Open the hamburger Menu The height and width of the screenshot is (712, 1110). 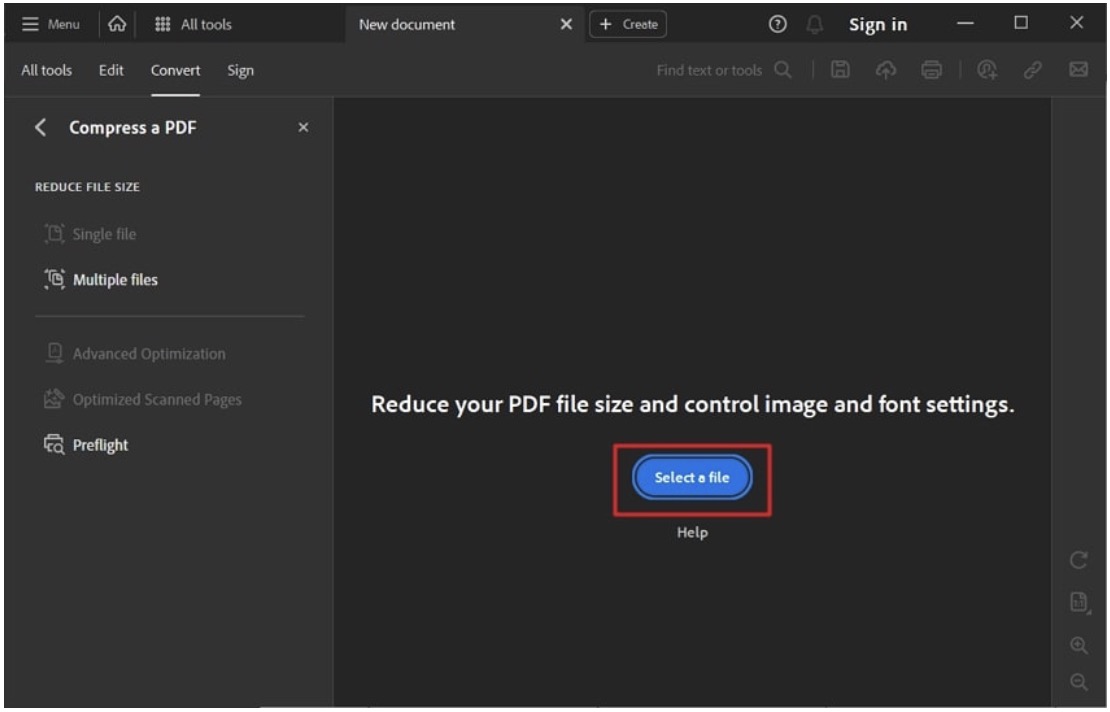coord(51,24)
